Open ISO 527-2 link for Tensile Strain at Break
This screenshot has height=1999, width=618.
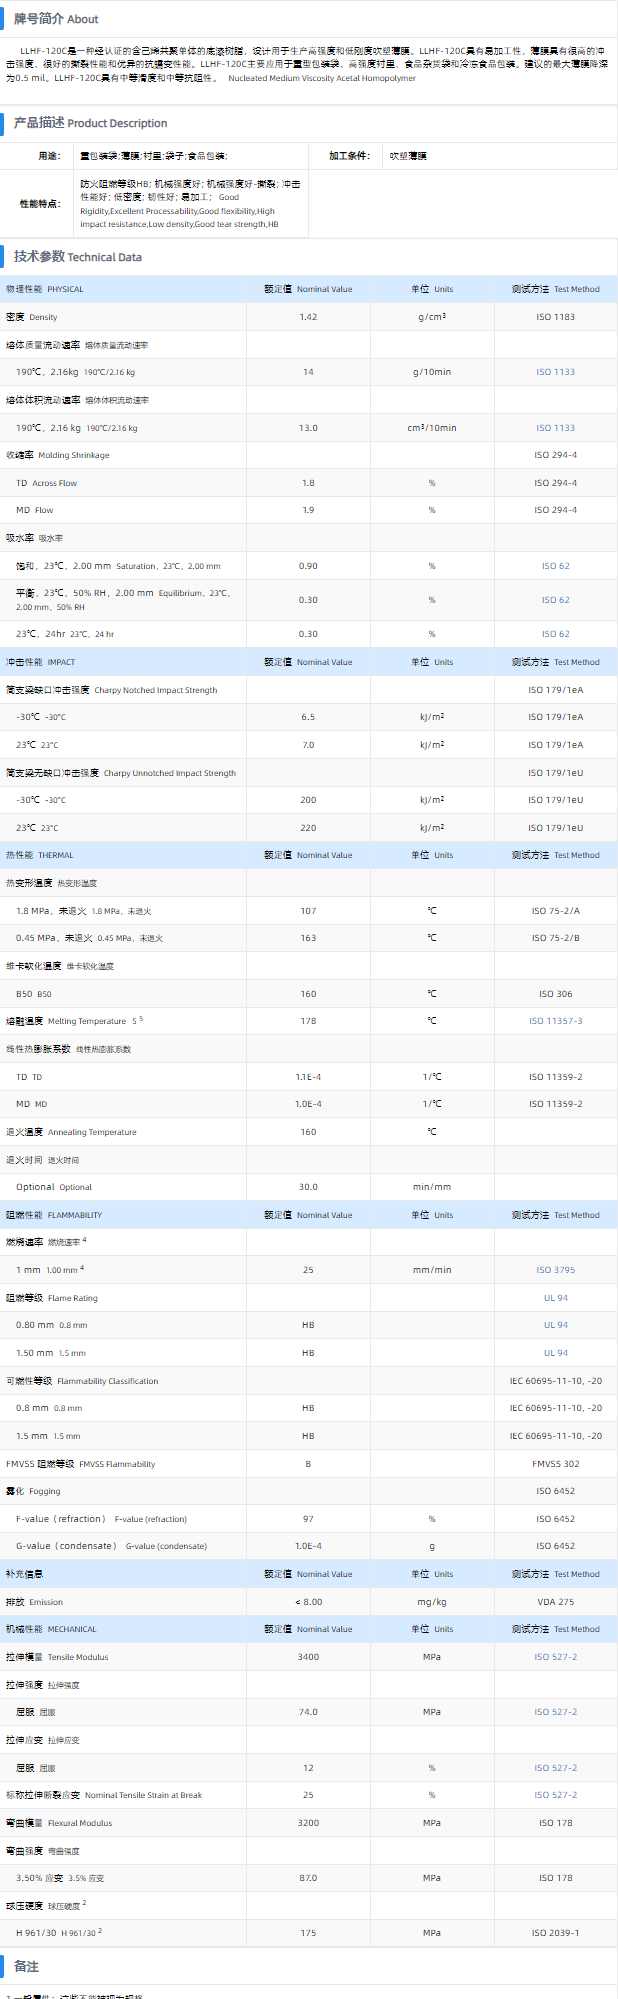point(555,1795)
